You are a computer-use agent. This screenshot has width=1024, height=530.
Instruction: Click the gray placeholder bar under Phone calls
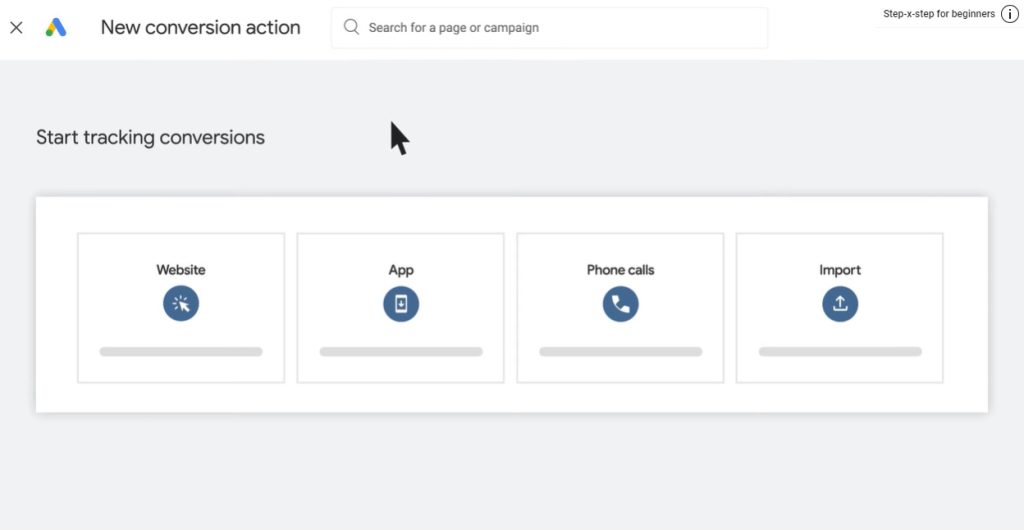coord(620,352)
